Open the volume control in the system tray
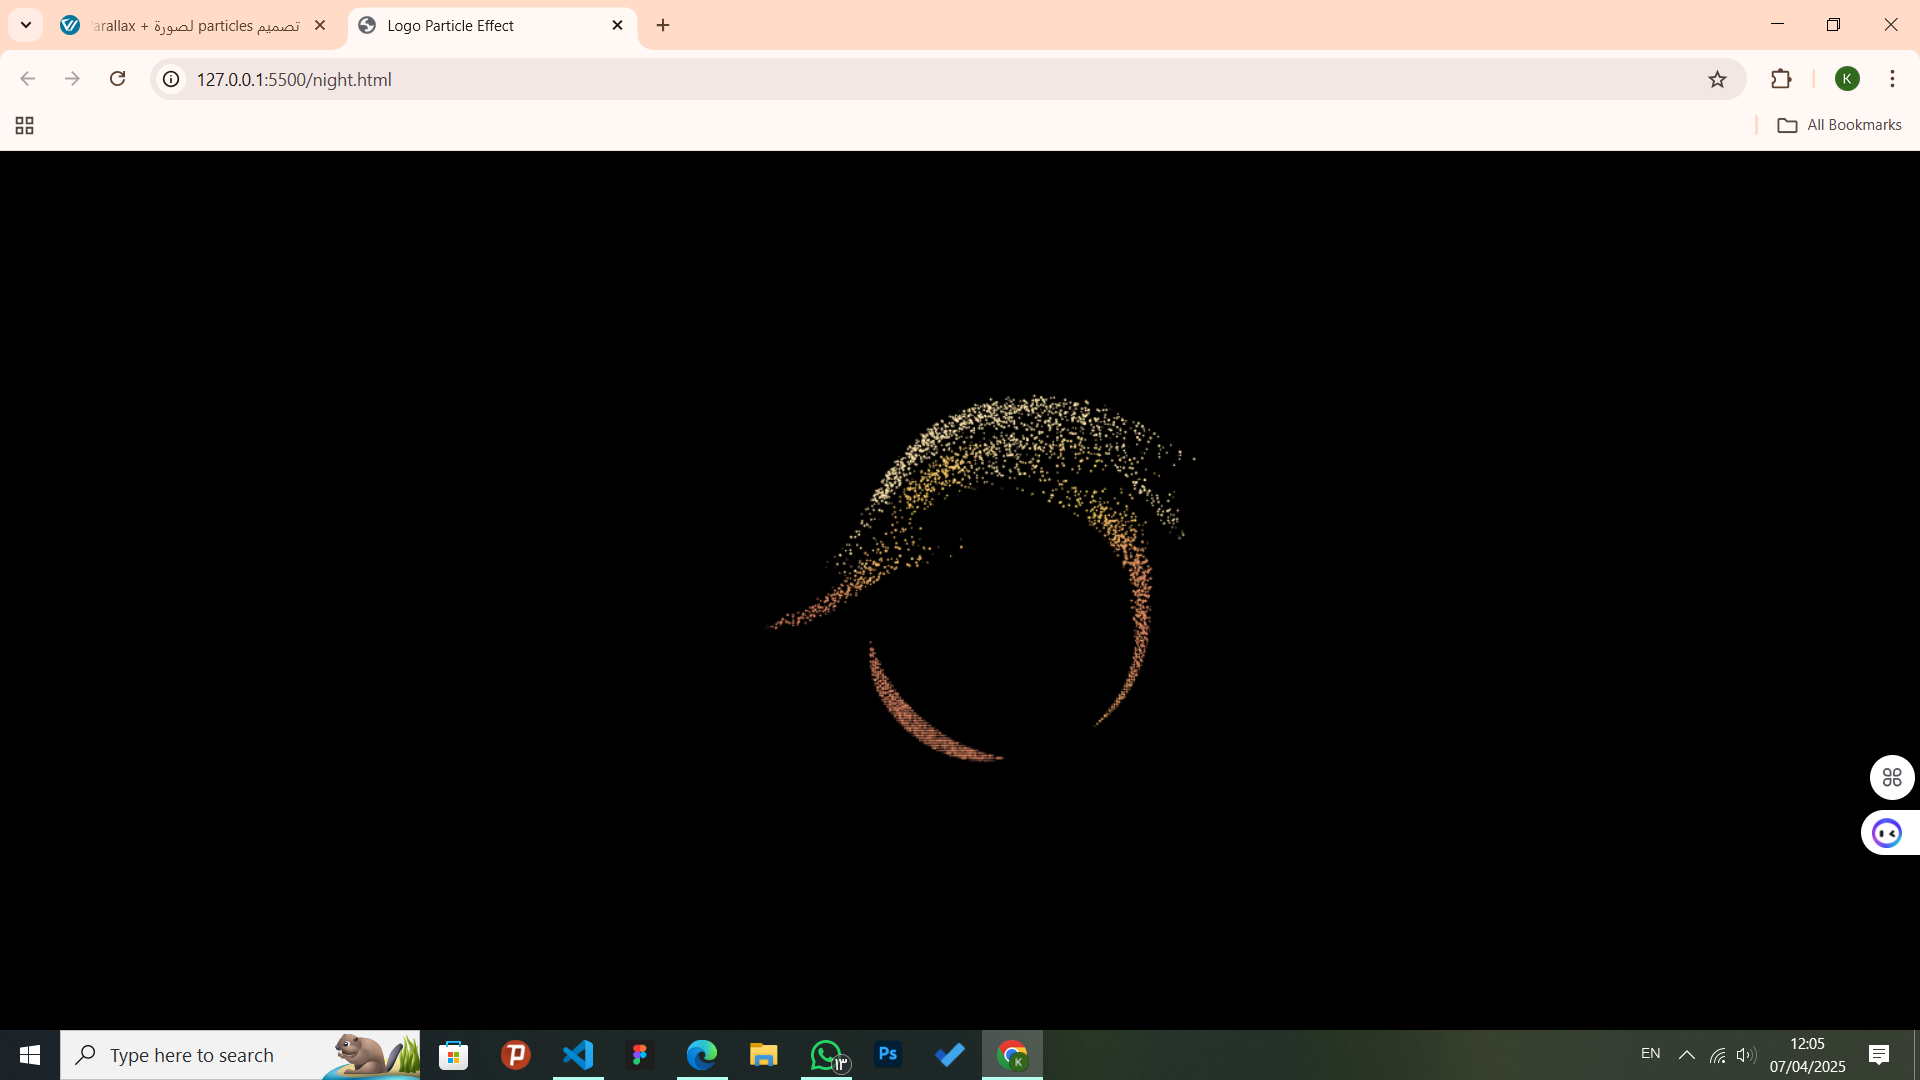This screenshot has width=1920, height=1080. tap(1746, 1055)
